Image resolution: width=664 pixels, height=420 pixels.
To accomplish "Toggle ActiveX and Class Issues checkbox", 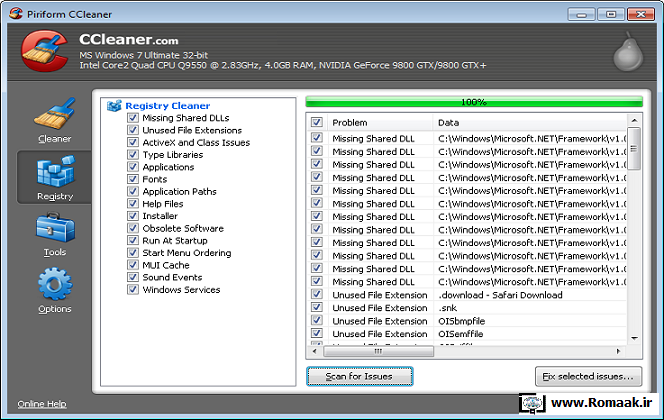I will tap(133, 142).
